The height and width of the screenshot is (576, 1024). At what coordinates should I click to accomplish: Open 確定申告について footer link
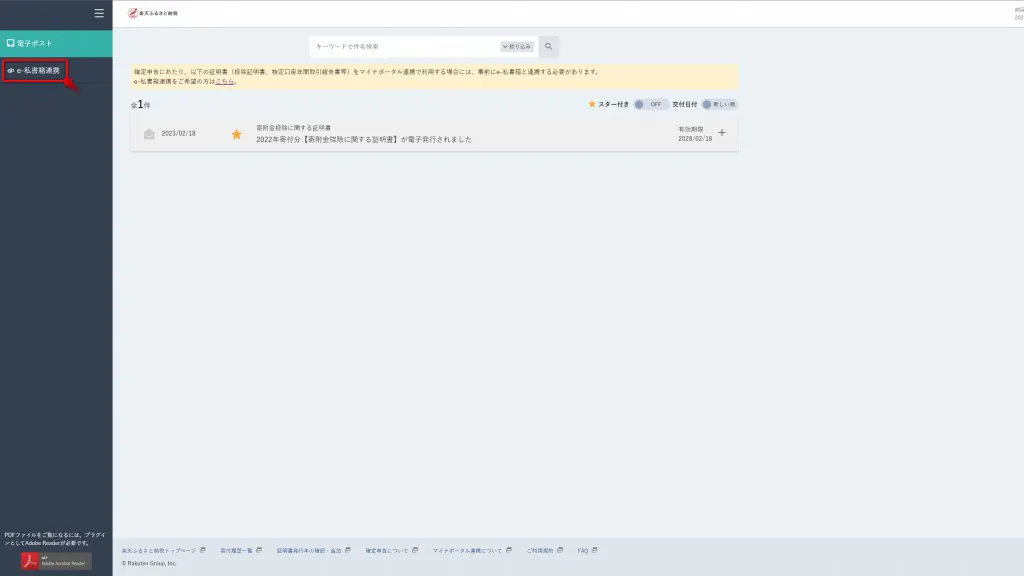(x=387, y=550)
